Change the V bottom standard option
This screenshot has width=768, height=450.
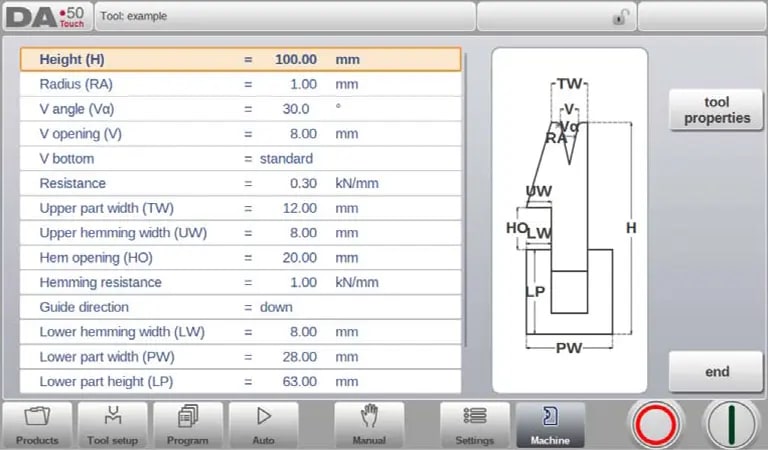coord(286,159)
